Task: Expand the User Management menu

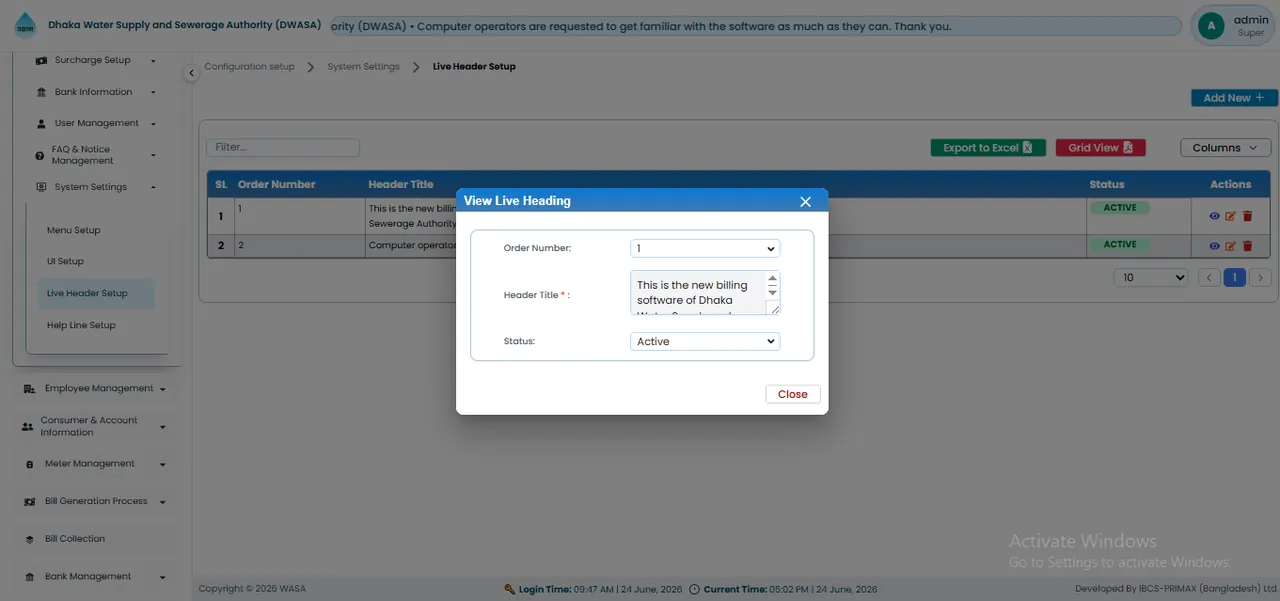Action: click(x=96, y=123)
